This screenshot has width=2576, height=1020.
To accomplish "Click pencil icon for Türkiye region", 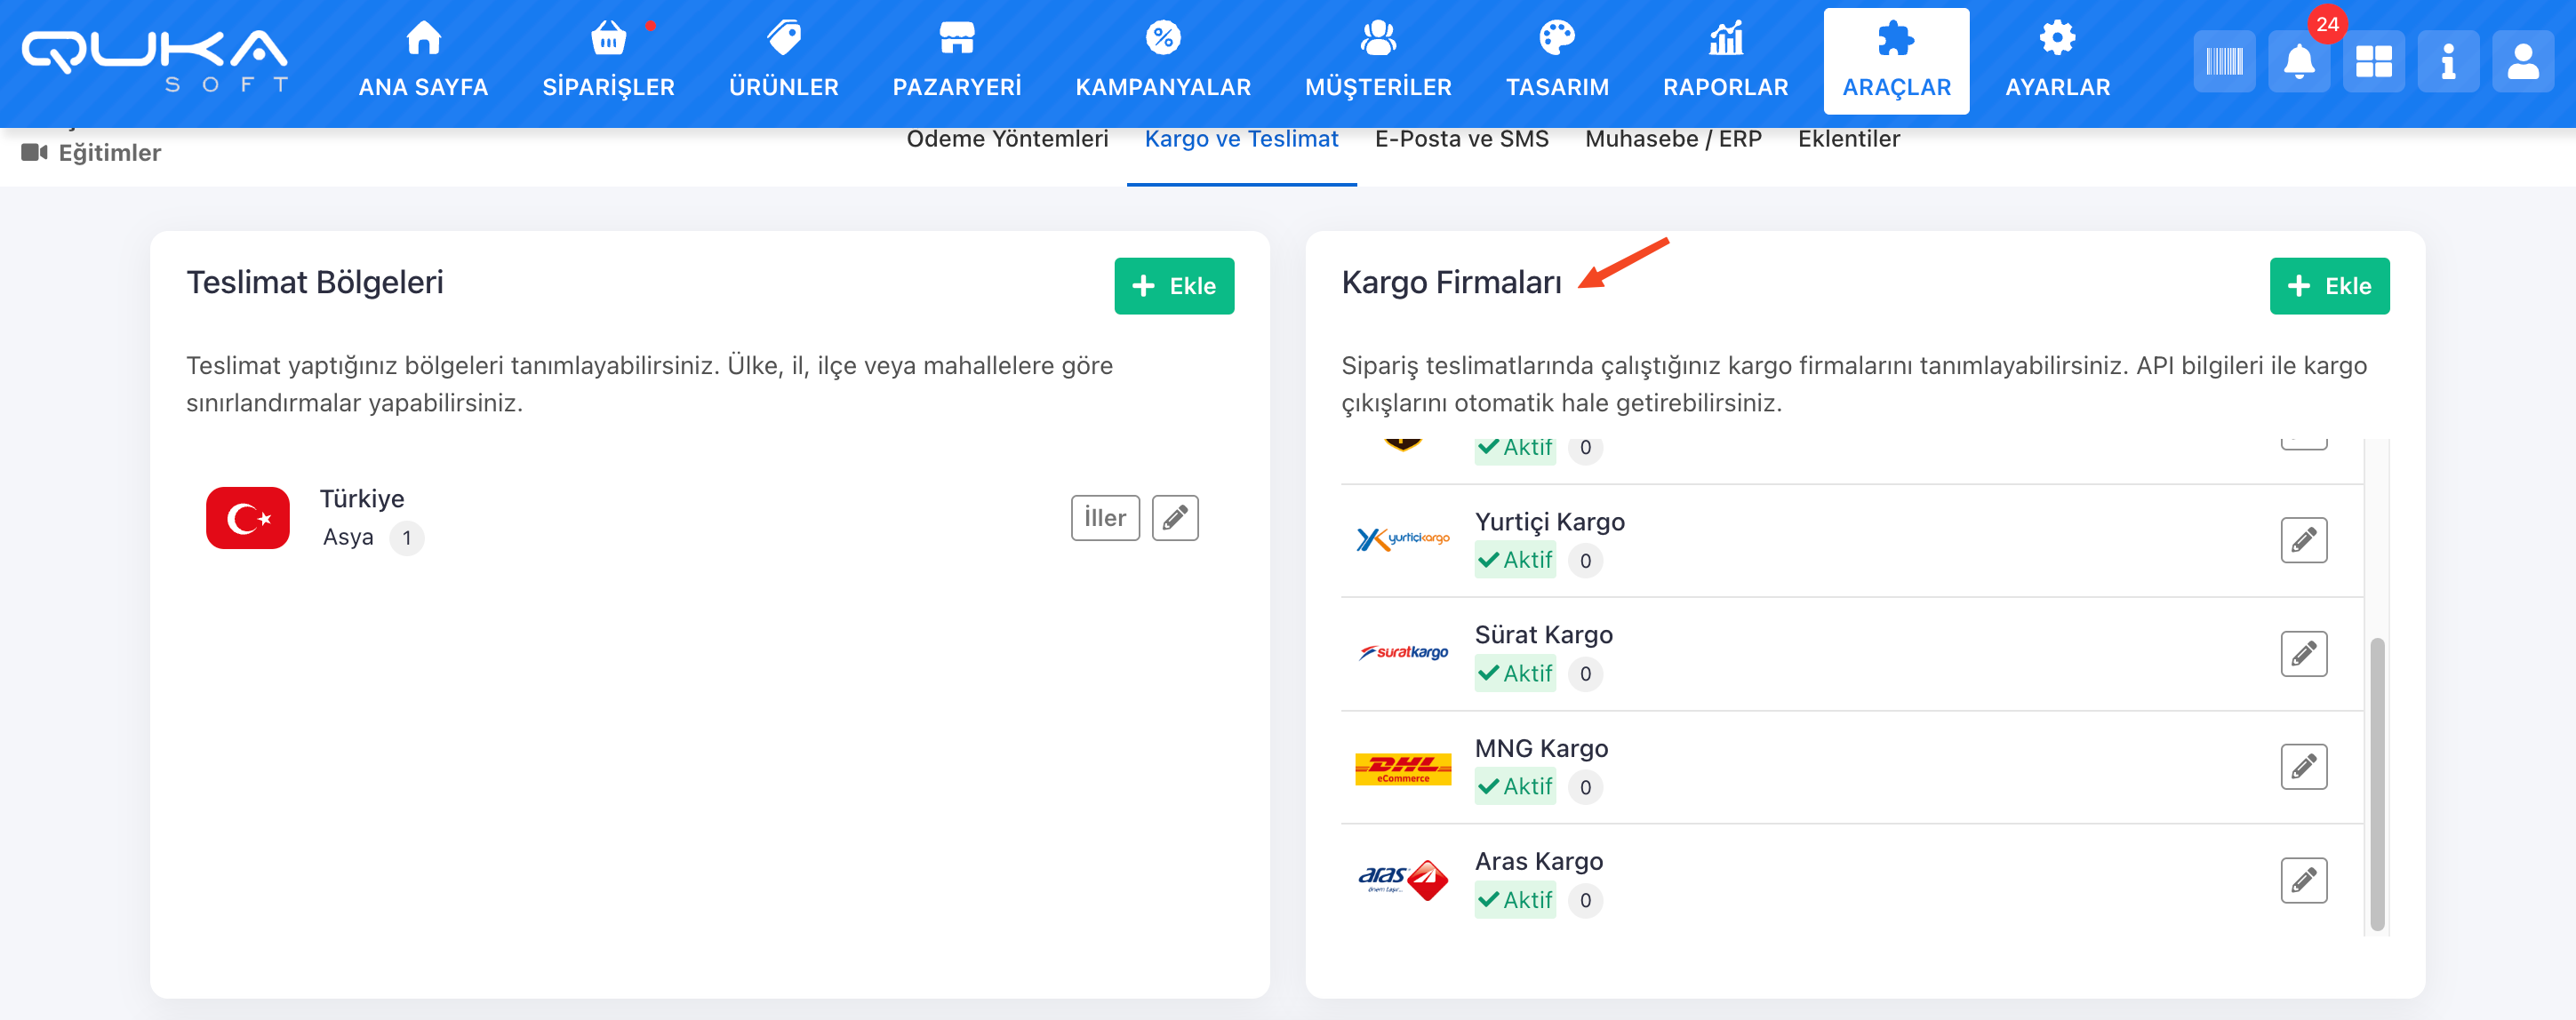I will point(1174,518).
